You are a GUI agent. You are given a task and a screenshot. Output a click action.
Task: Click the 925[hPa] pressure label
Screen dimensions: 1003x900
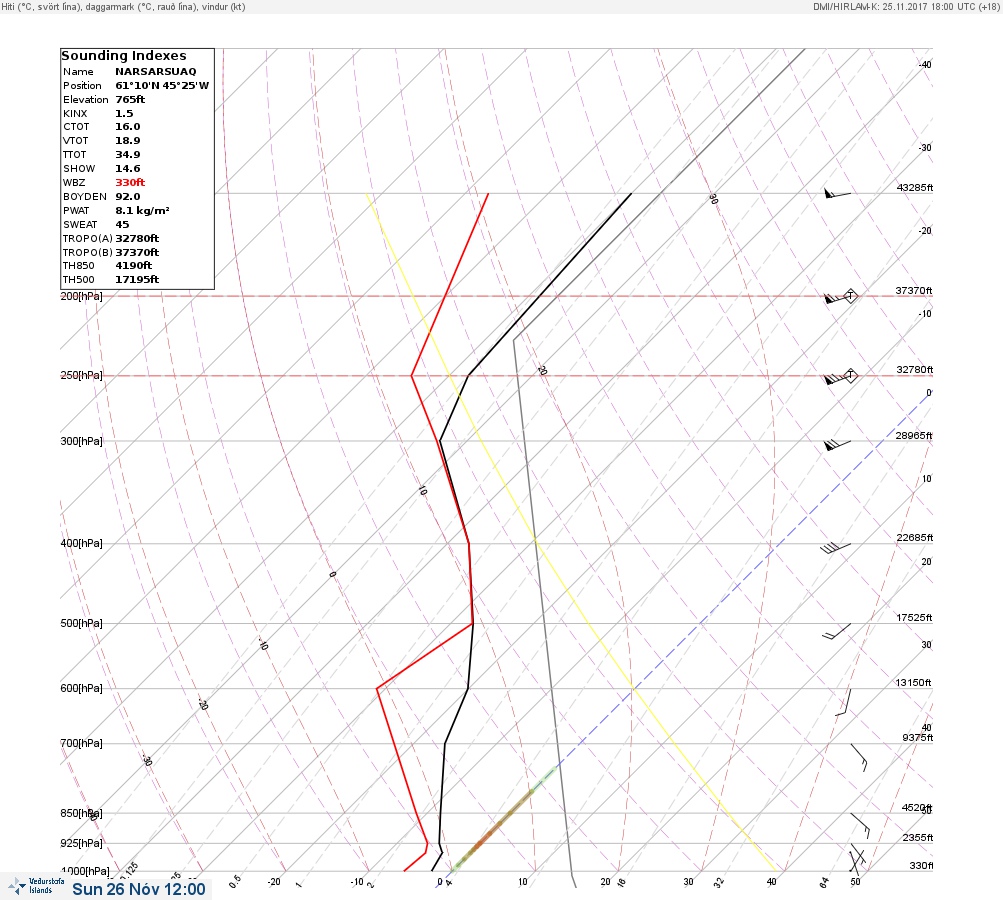[81, 843]
